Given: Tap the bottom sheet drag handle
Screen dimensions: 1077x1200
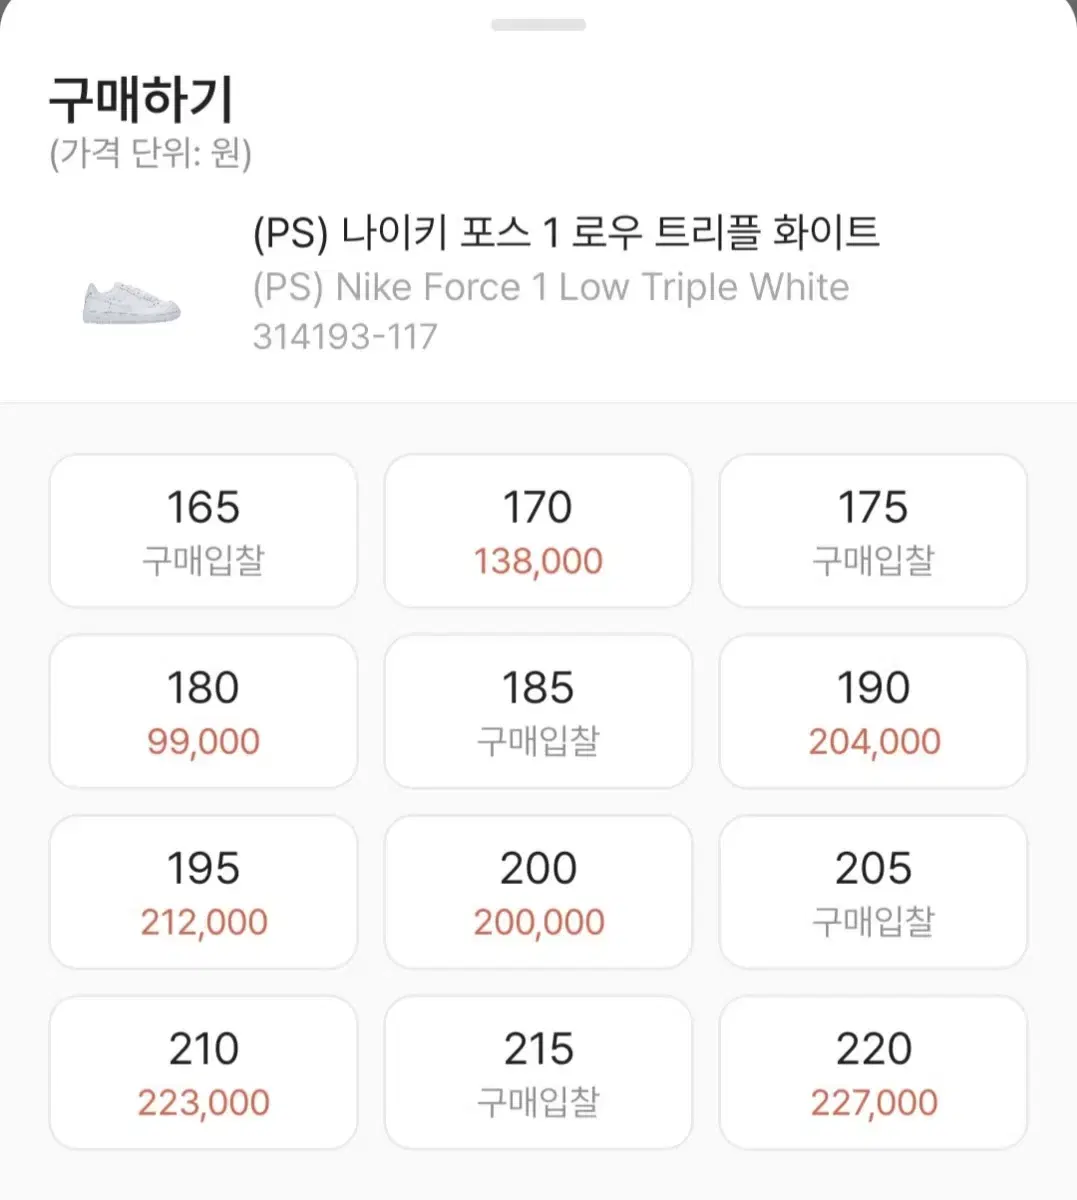Looking at the screenshot, I should tap(538, 25).
